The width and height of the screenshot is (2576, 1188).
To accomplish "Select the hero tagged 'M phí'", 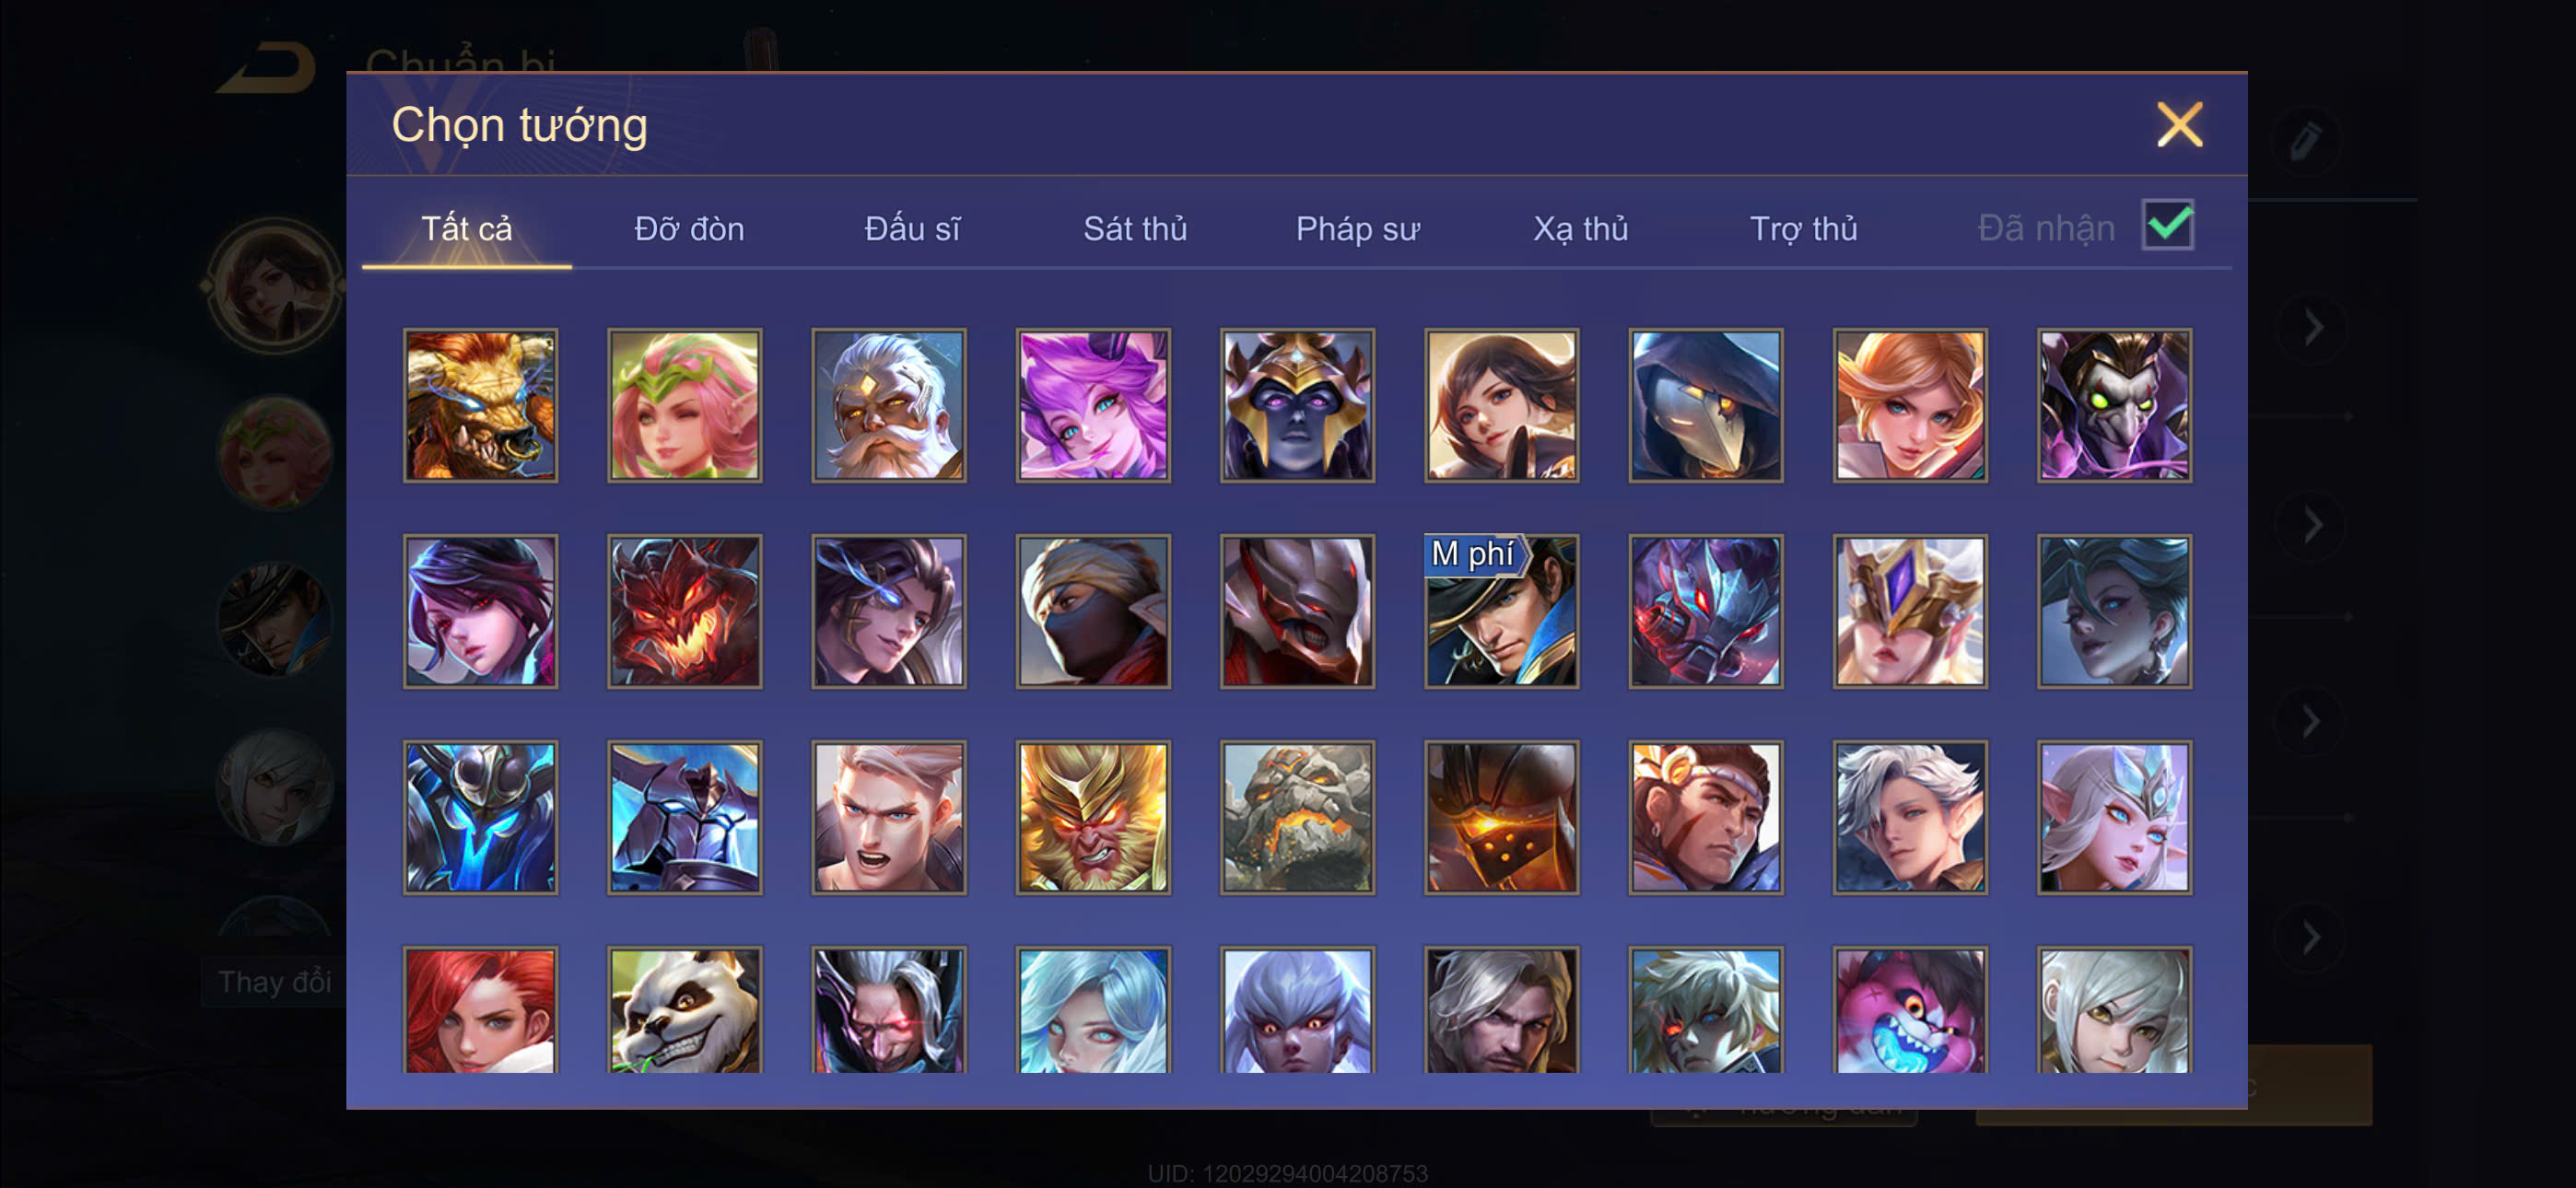I will (x=1501, y=611).
